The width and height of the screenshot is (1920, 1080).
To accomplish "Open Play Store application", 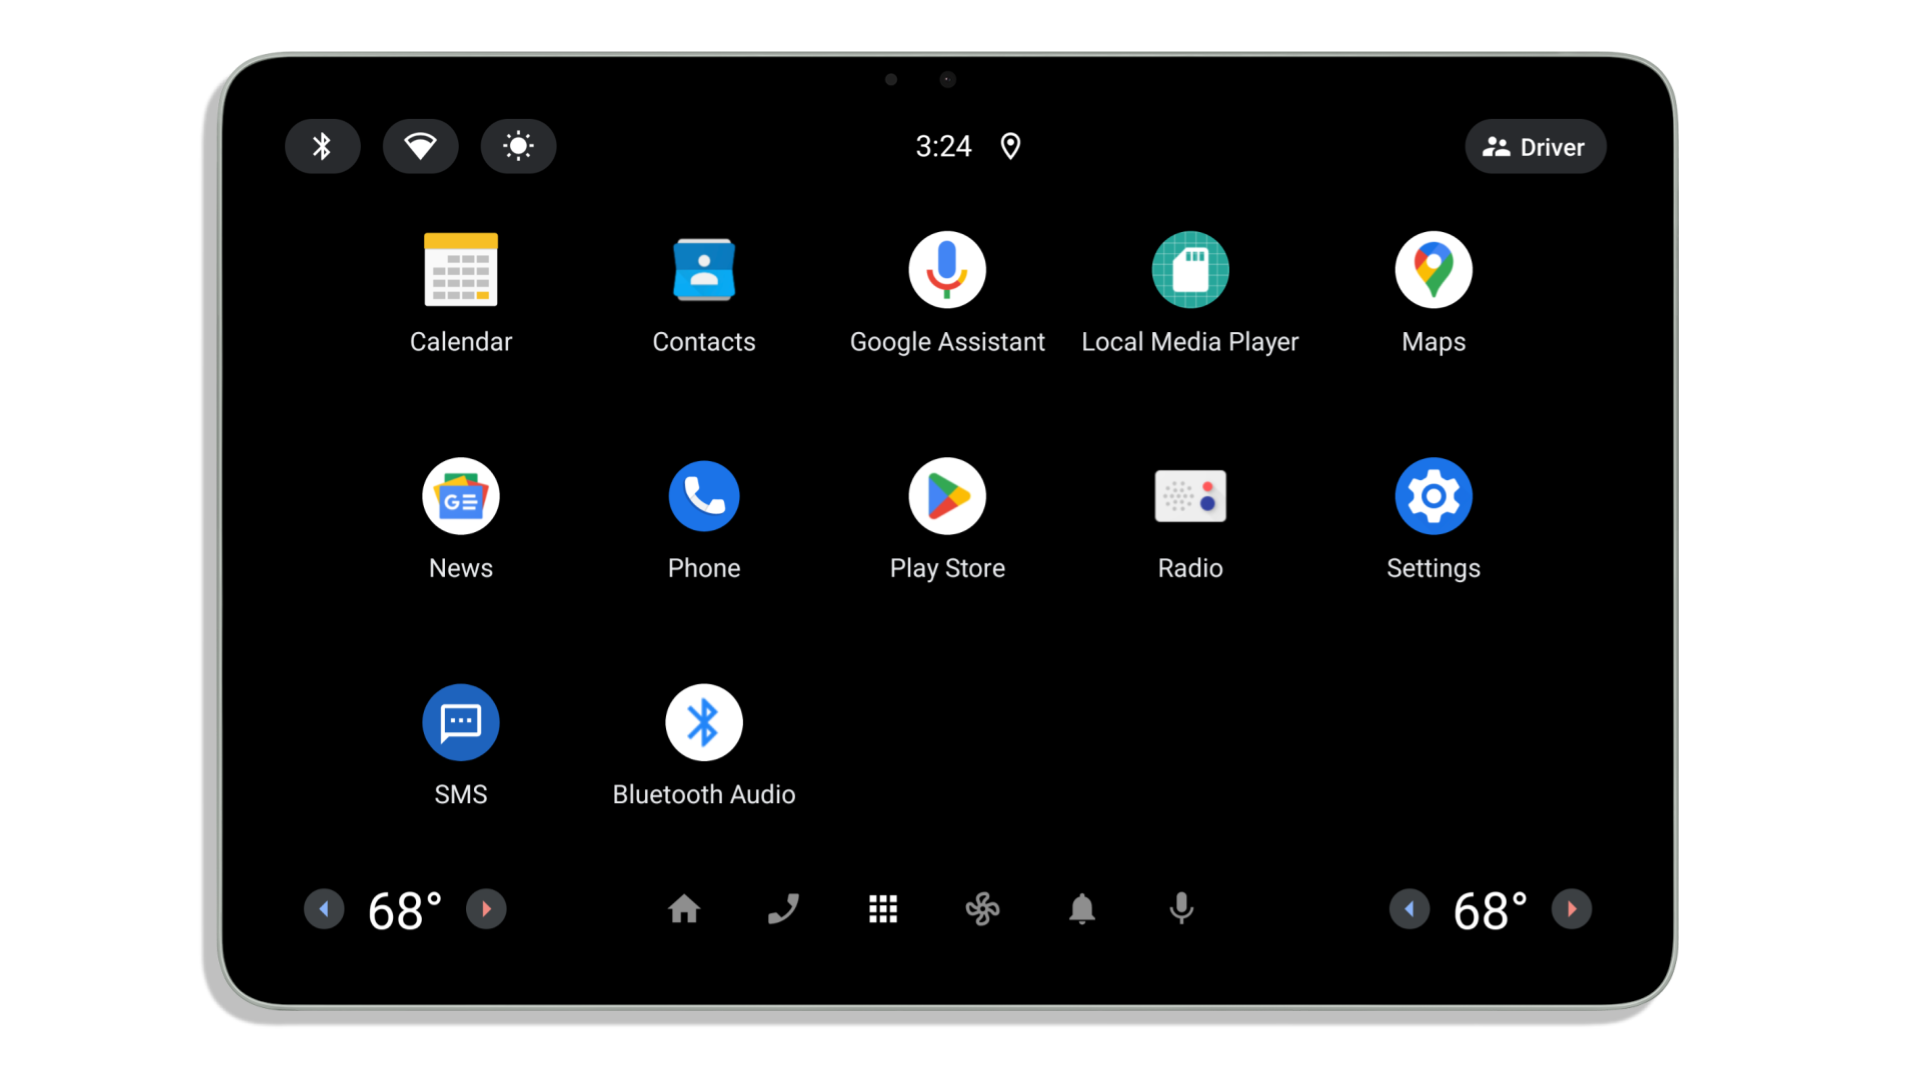I will (947, 496).
